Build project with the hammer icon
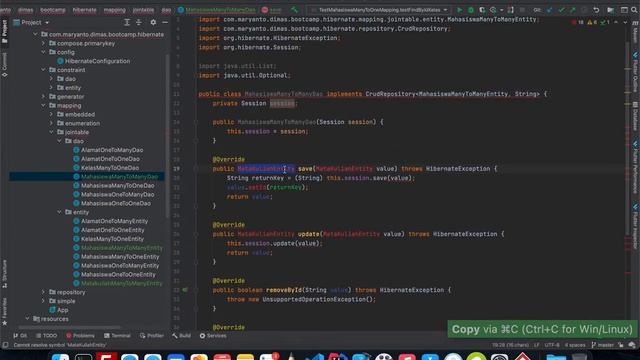 (x=294, y=10)
